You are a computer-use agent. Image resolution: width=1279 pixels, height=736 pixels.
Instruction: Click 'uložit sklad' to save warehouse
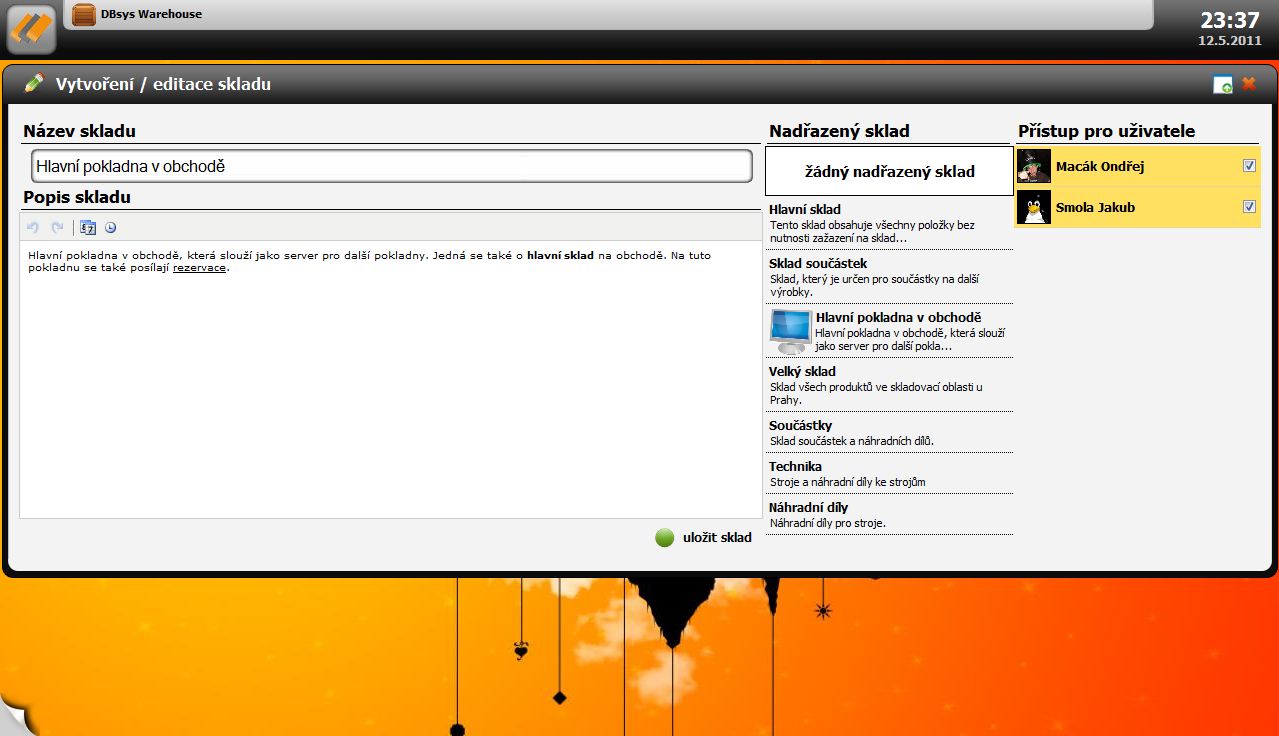[716, 538]
